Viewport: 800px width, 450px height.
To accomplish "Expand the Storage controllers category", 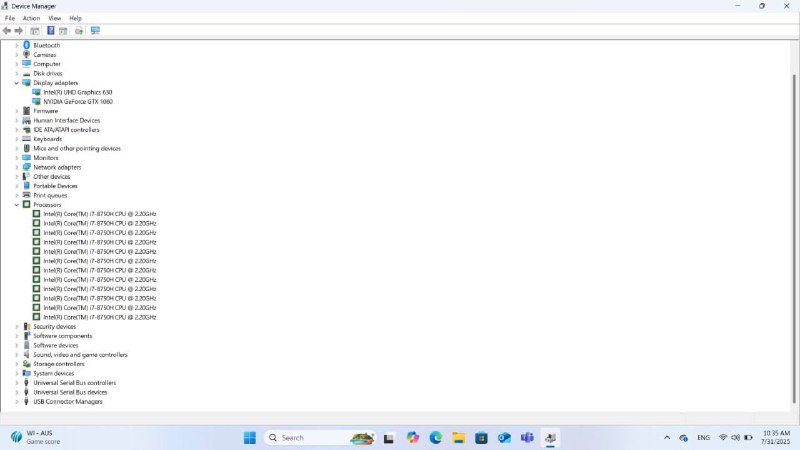I will [x=16, y=364].
